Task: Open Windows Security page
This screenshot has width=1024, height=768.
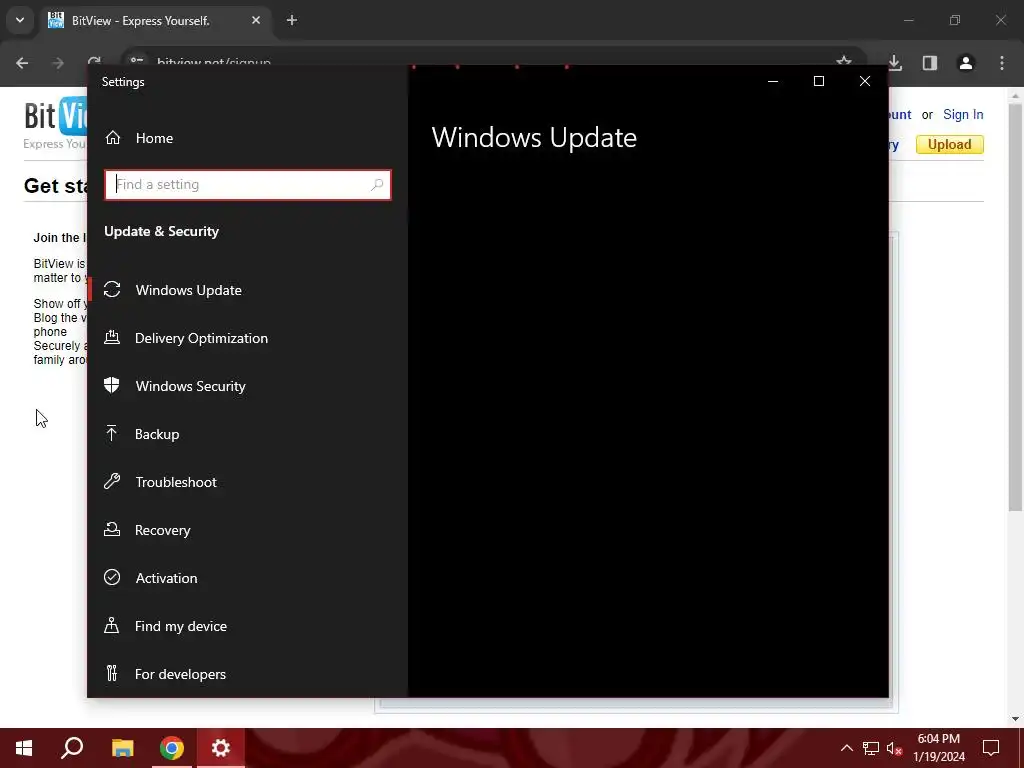Action: click(248, 386)
